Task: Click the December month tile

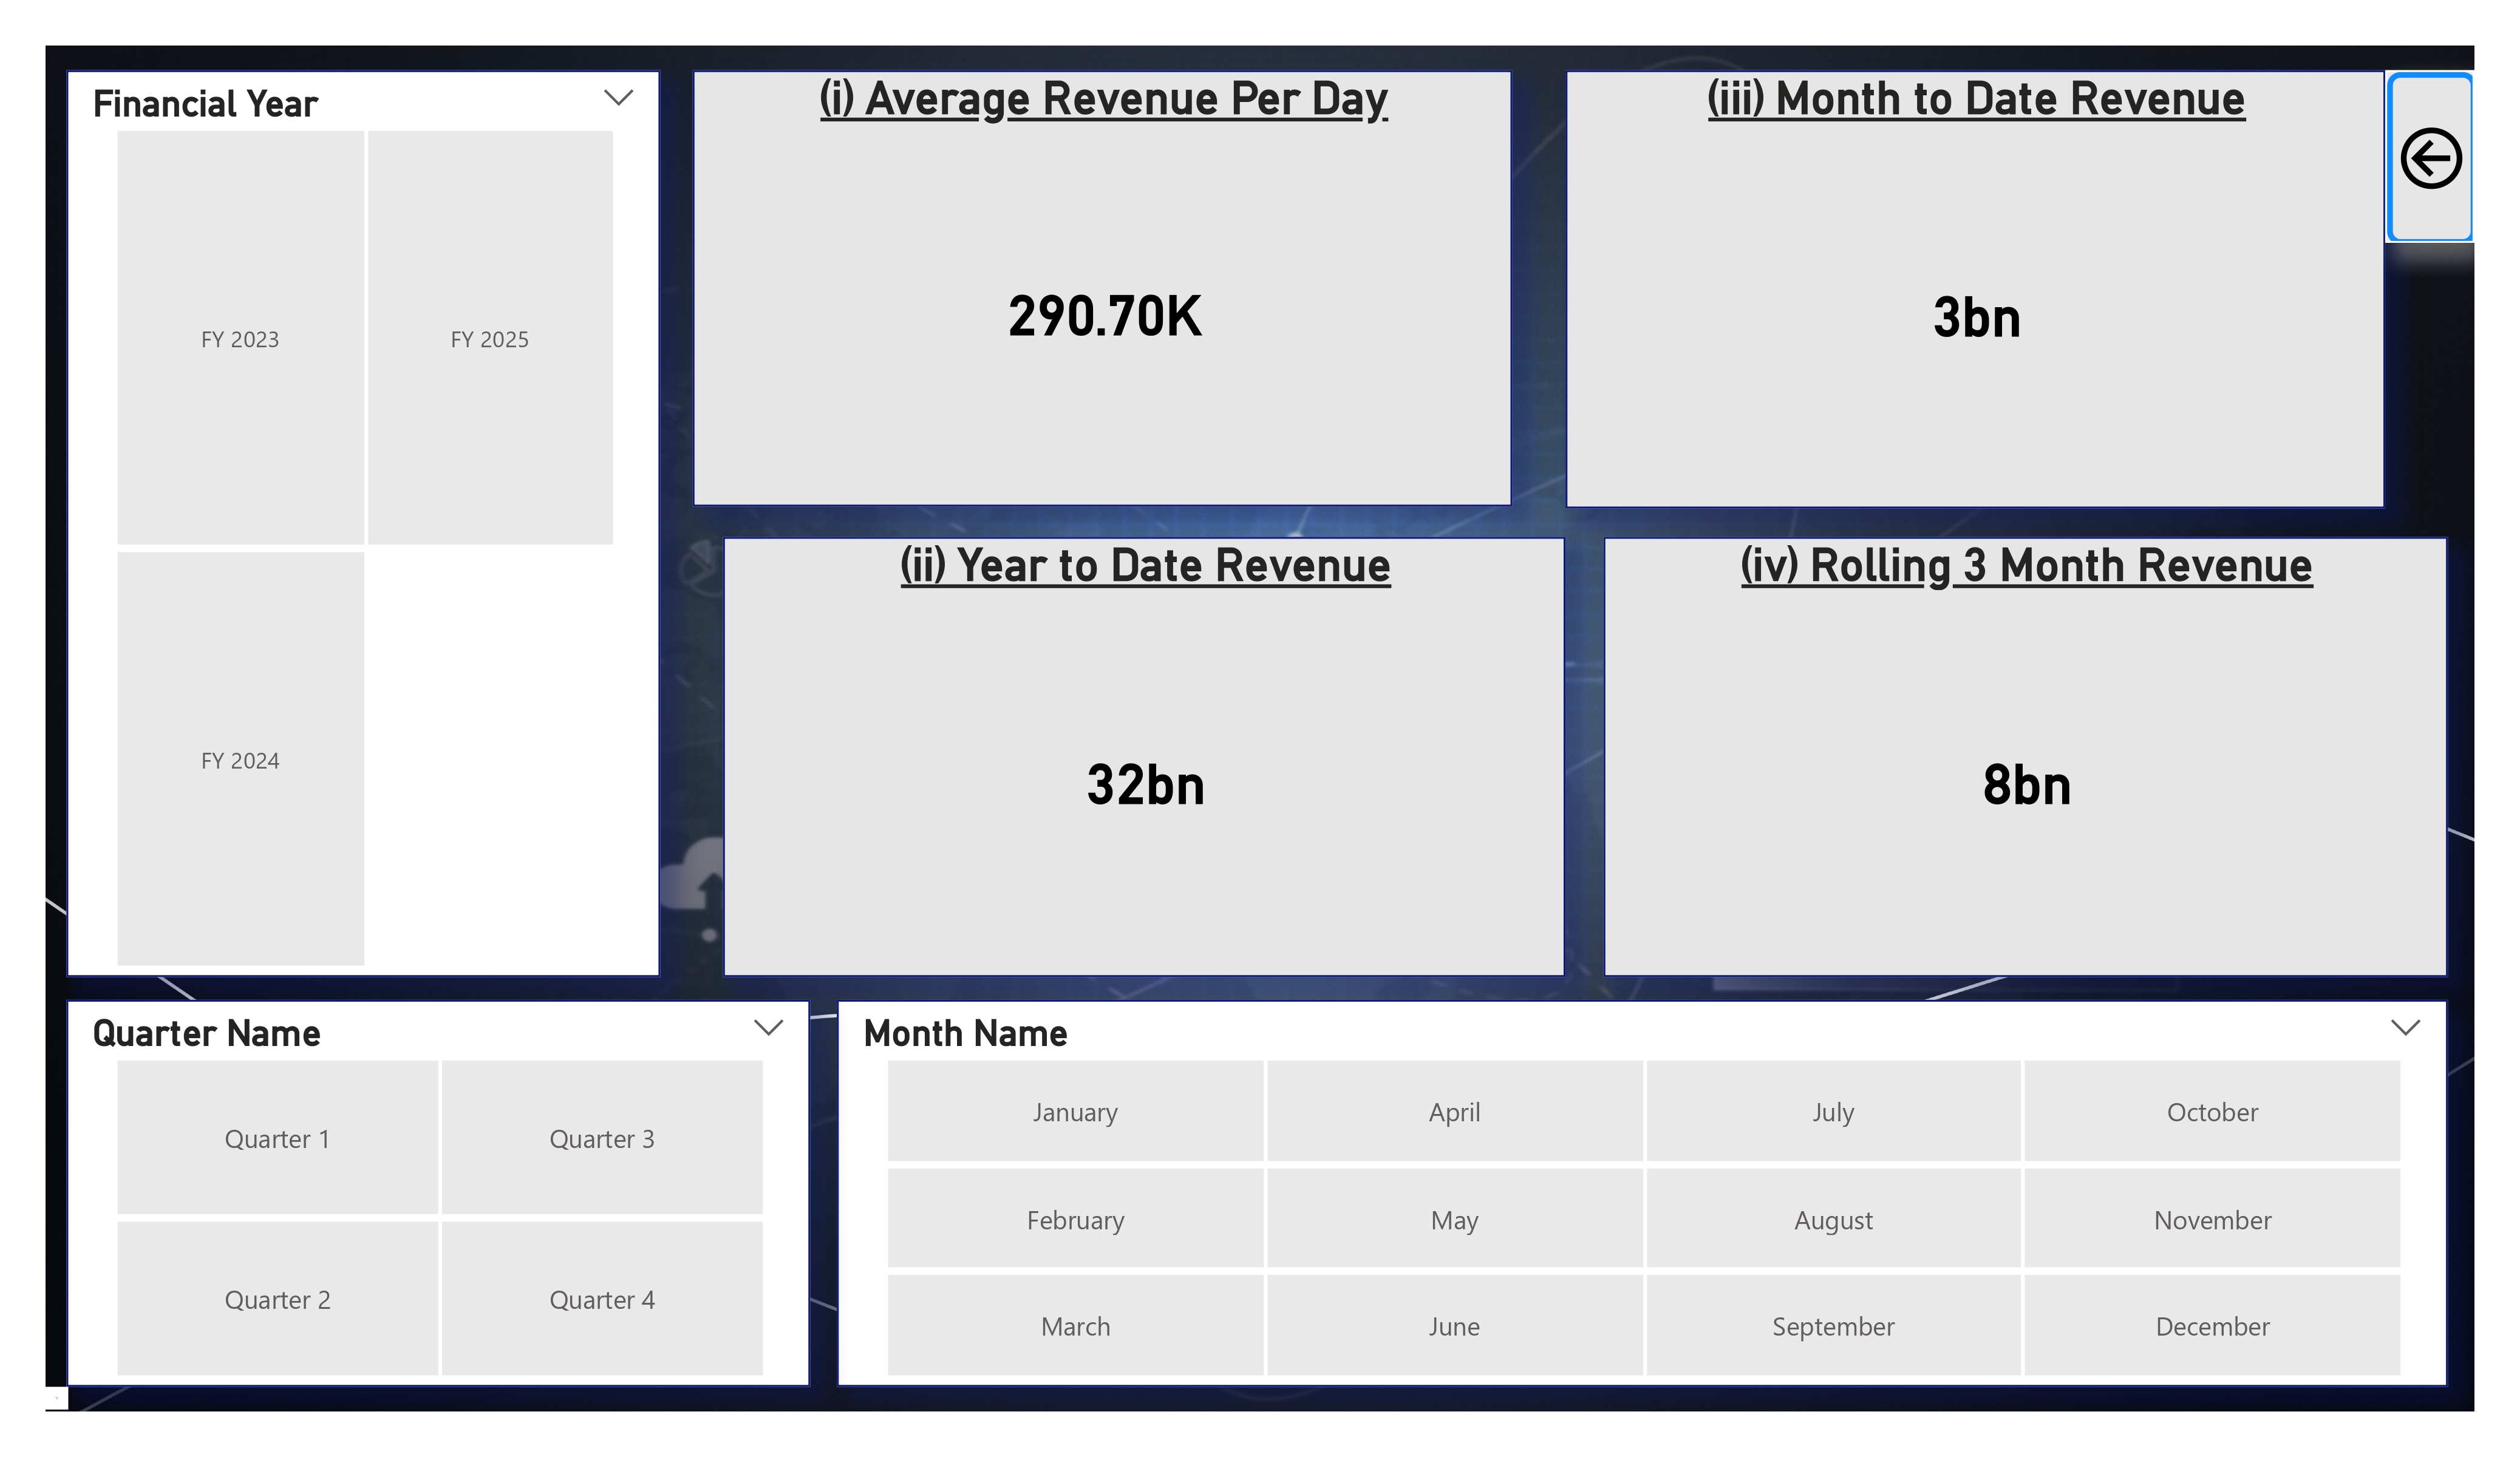Action: point(2211,1326)
